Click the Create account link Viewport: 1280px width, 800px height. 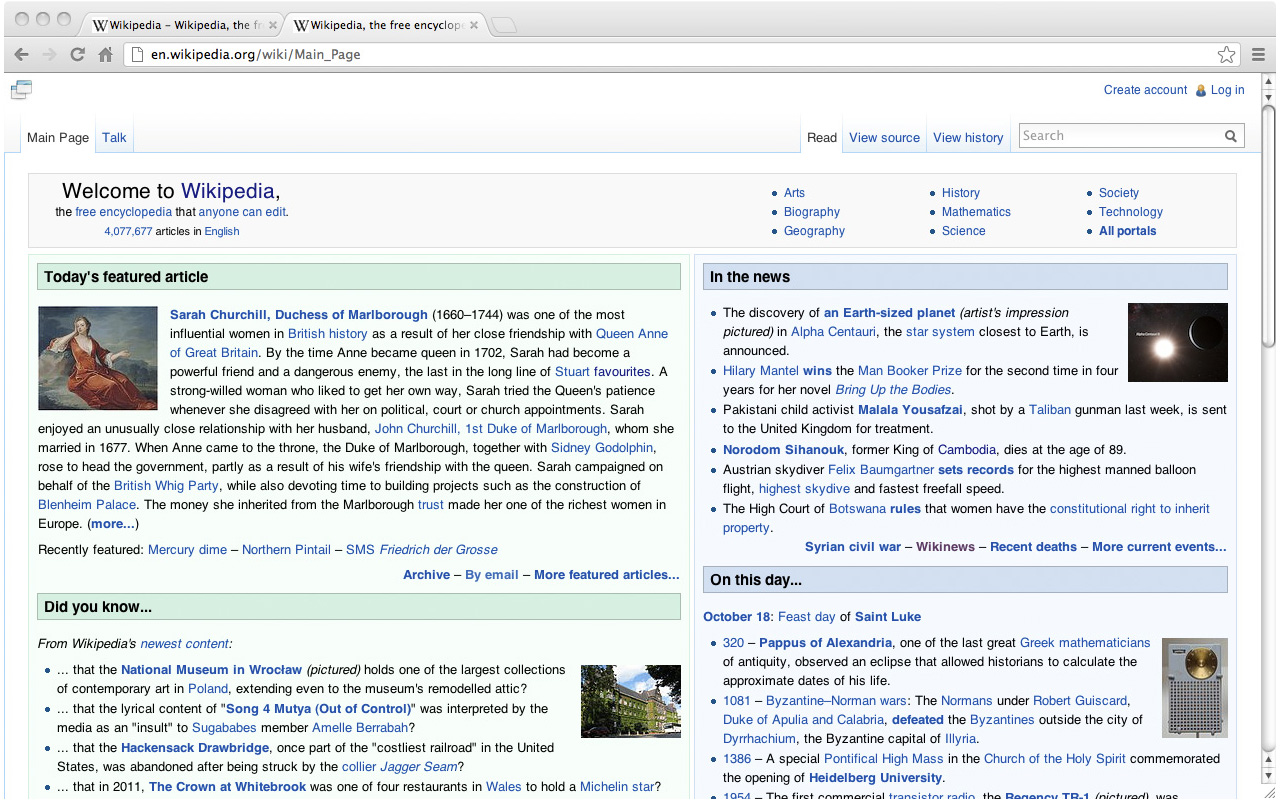point(1145,90)
